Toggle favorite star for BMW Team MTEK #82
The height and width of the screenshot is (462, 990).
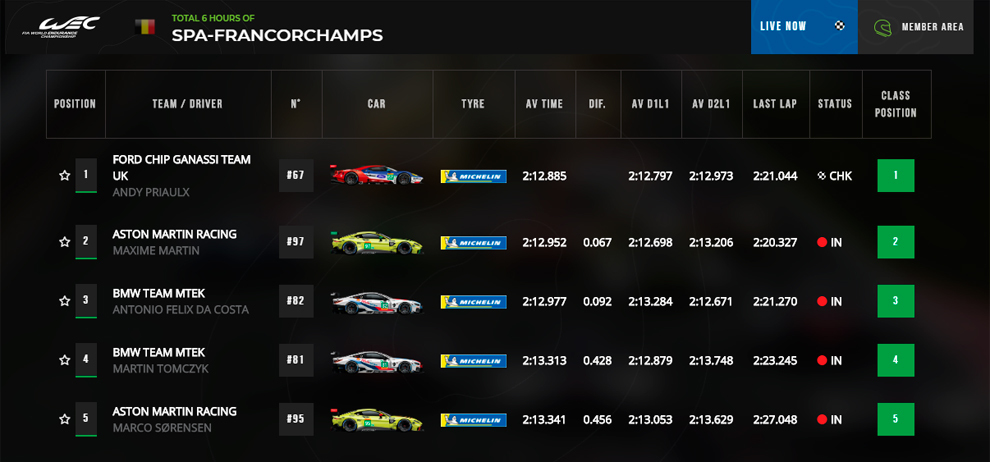click(64, 301)
